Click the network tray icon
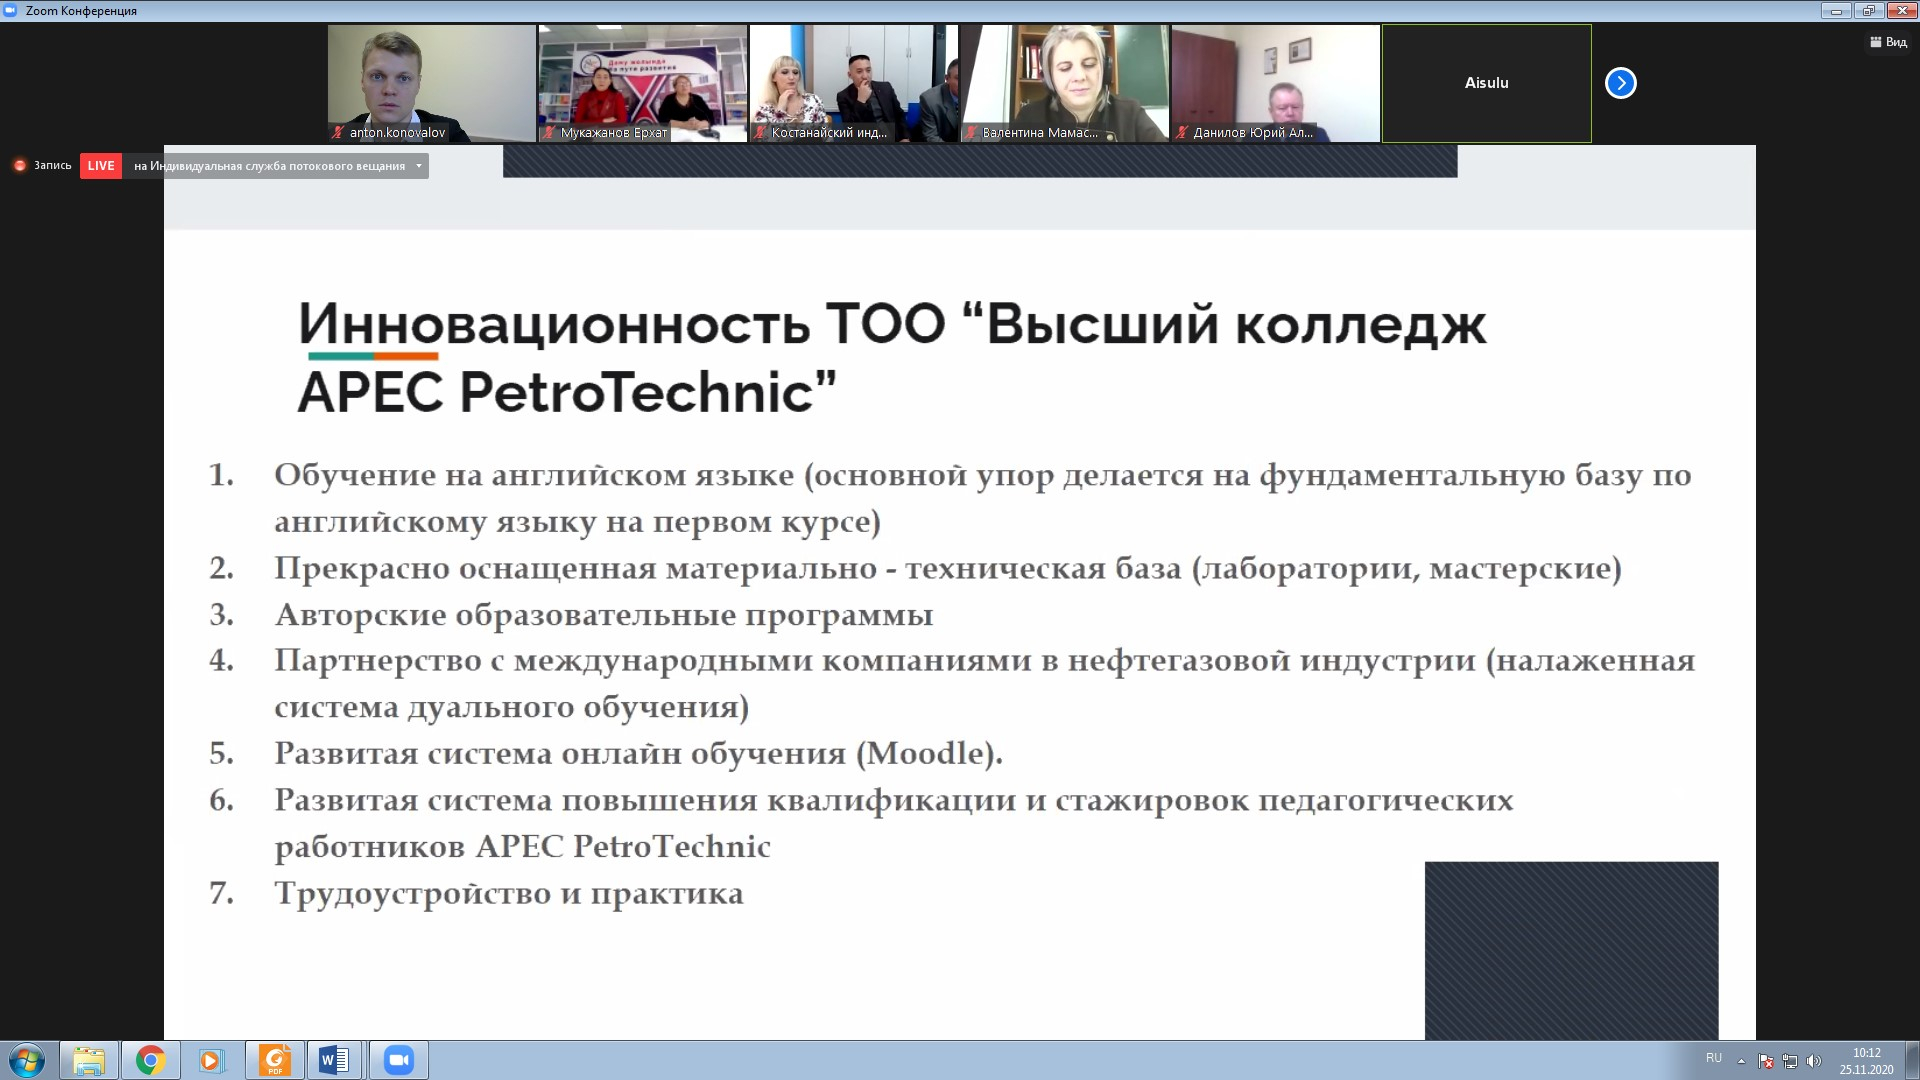Image resolution: width=1920 pixels, height=1080 pixels. 1790,1061
